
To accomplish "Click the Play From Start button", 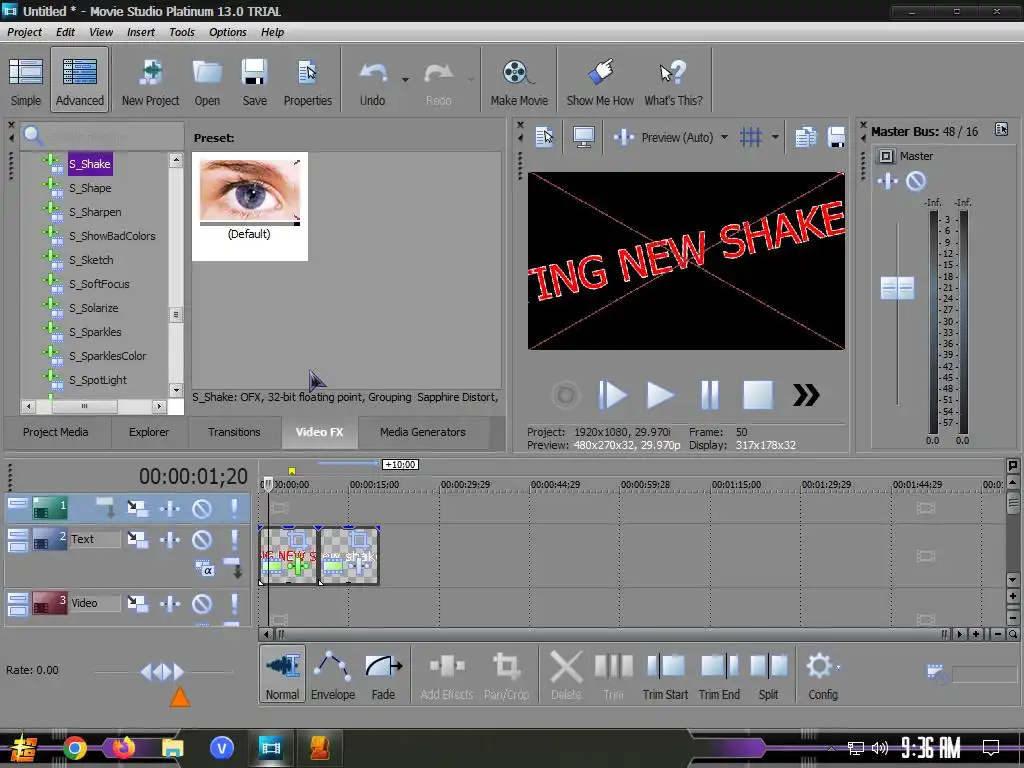I will pos(612,395).
